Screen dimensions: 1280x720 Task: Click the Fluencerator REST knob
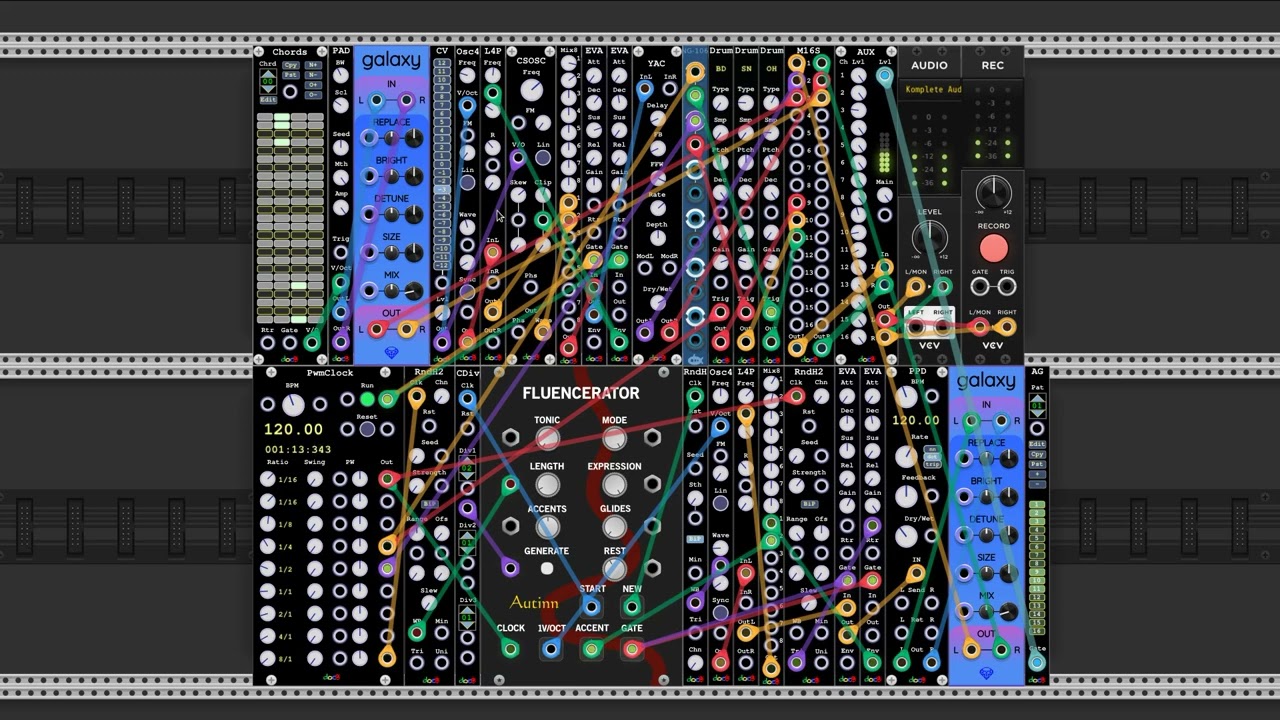tap(614, 569)
